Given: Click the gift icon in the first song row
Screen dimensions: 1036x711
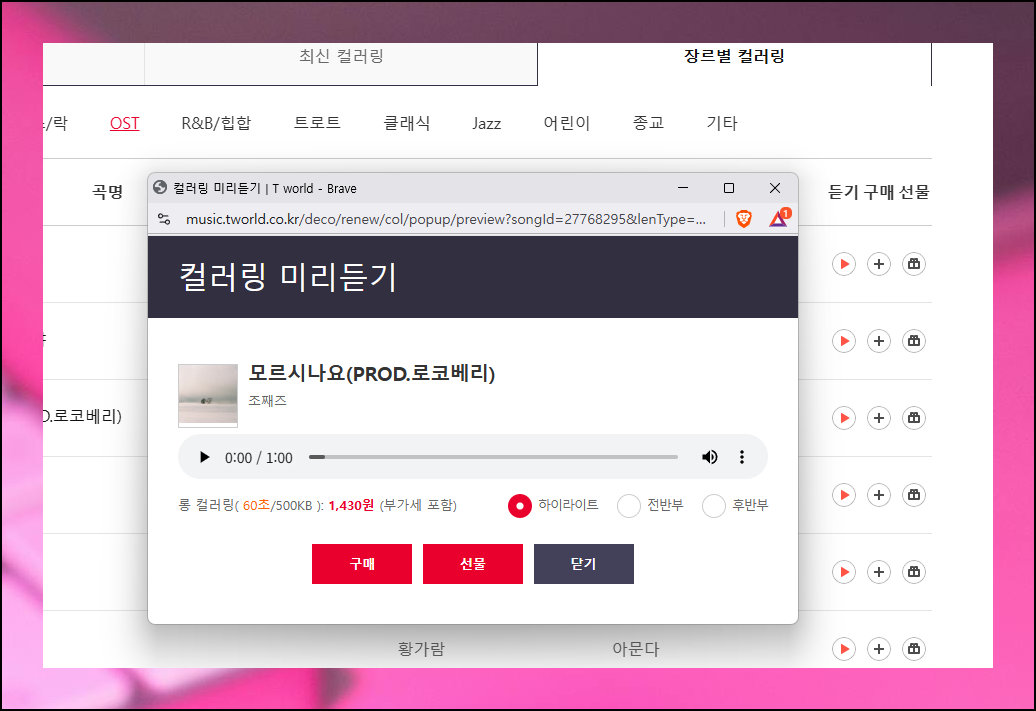Looking at the screenshot, I should click(914, 264).
